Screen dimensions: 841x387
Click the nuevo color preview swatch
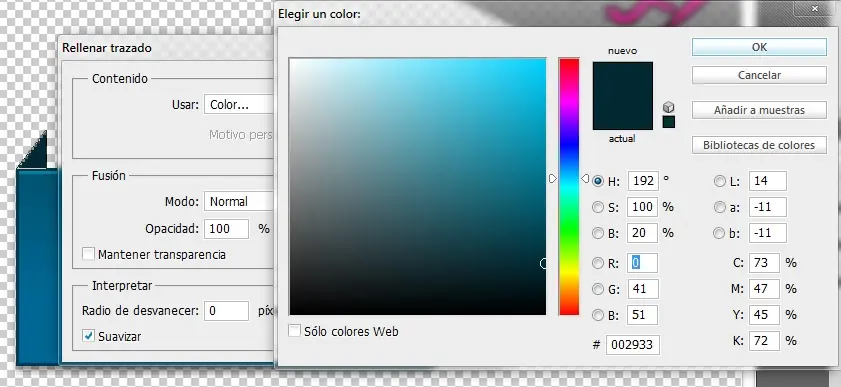(x=623, y=79)
